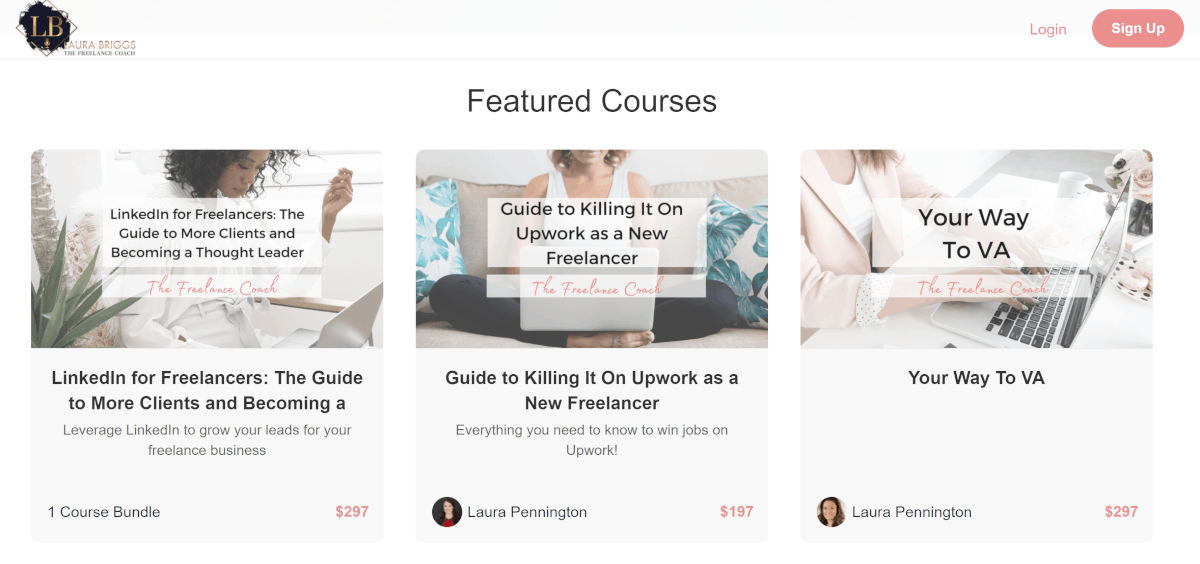The height and width of the screenshot is (564, 1200).
Task: Click the $297 price on LinkedIn course
Action: point(352,512)
